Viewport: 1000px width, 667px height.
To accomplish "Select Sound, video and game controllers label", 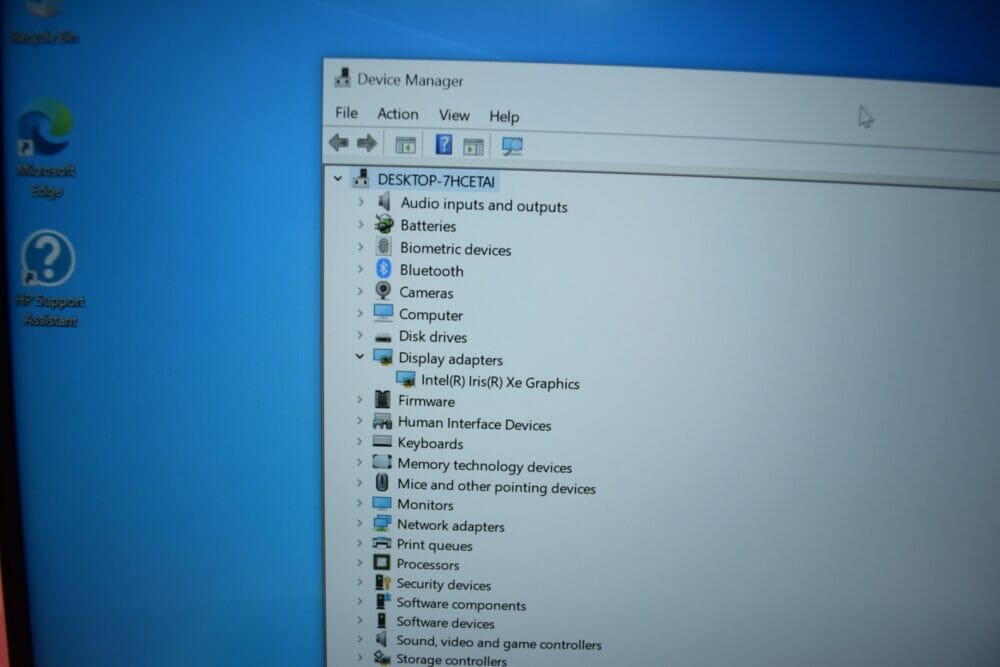I will point(499,643).
